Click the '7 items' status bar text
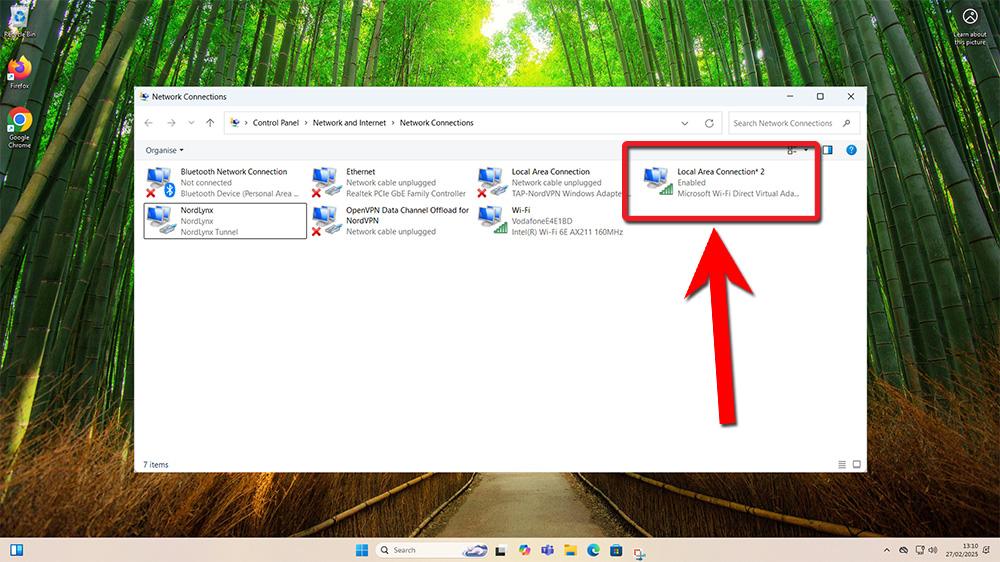 pos(156,464)
